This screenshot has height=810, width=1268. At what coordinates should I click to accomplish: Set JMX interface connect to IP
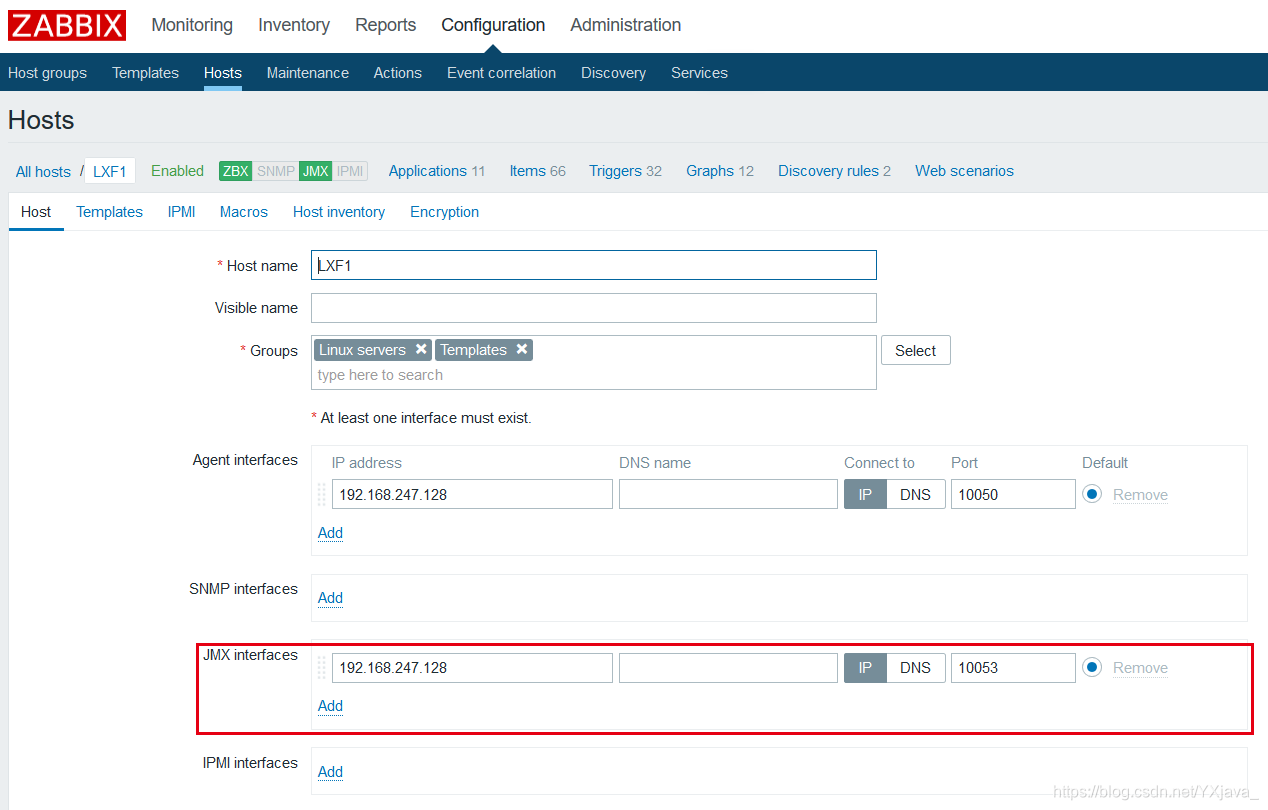[865, 667]
